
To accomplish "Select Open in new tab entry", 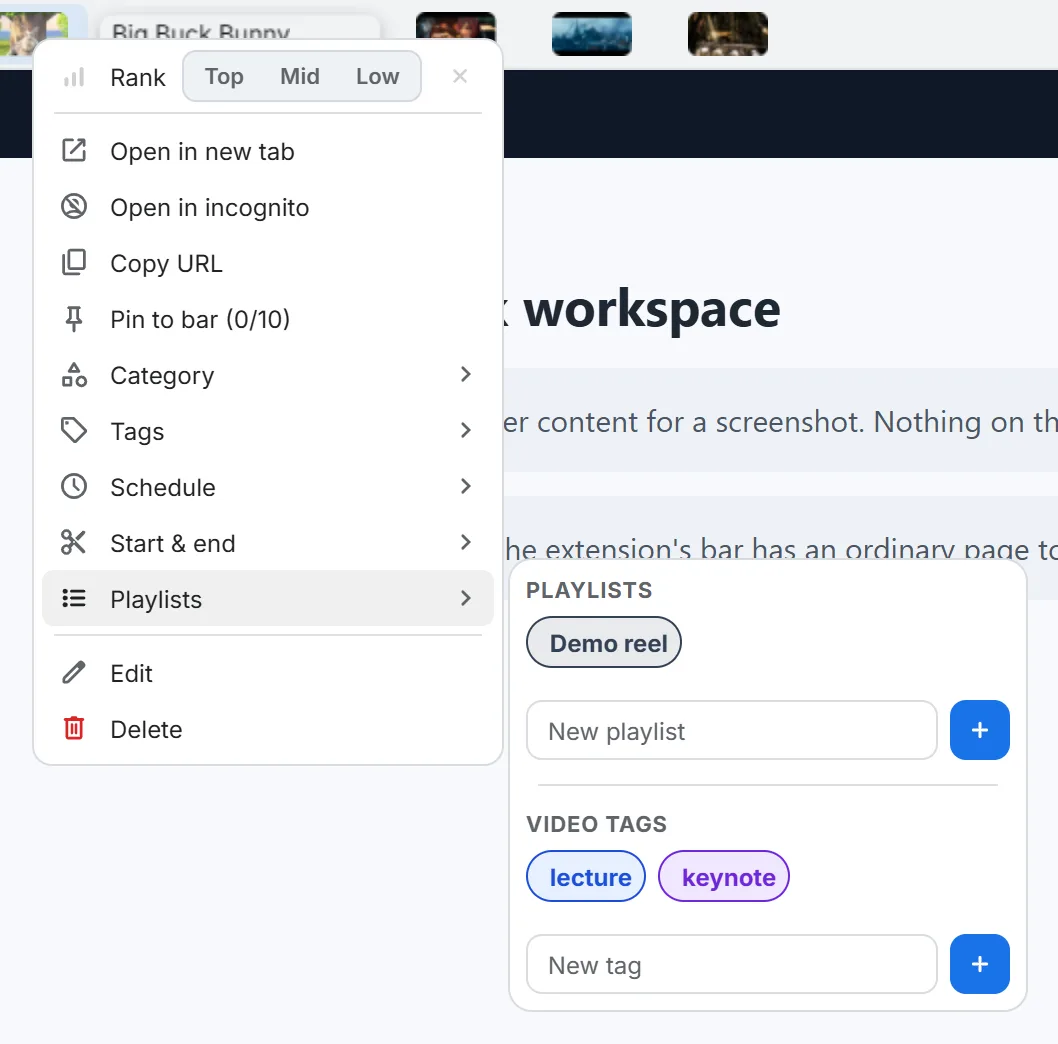I will pos(268,151).
